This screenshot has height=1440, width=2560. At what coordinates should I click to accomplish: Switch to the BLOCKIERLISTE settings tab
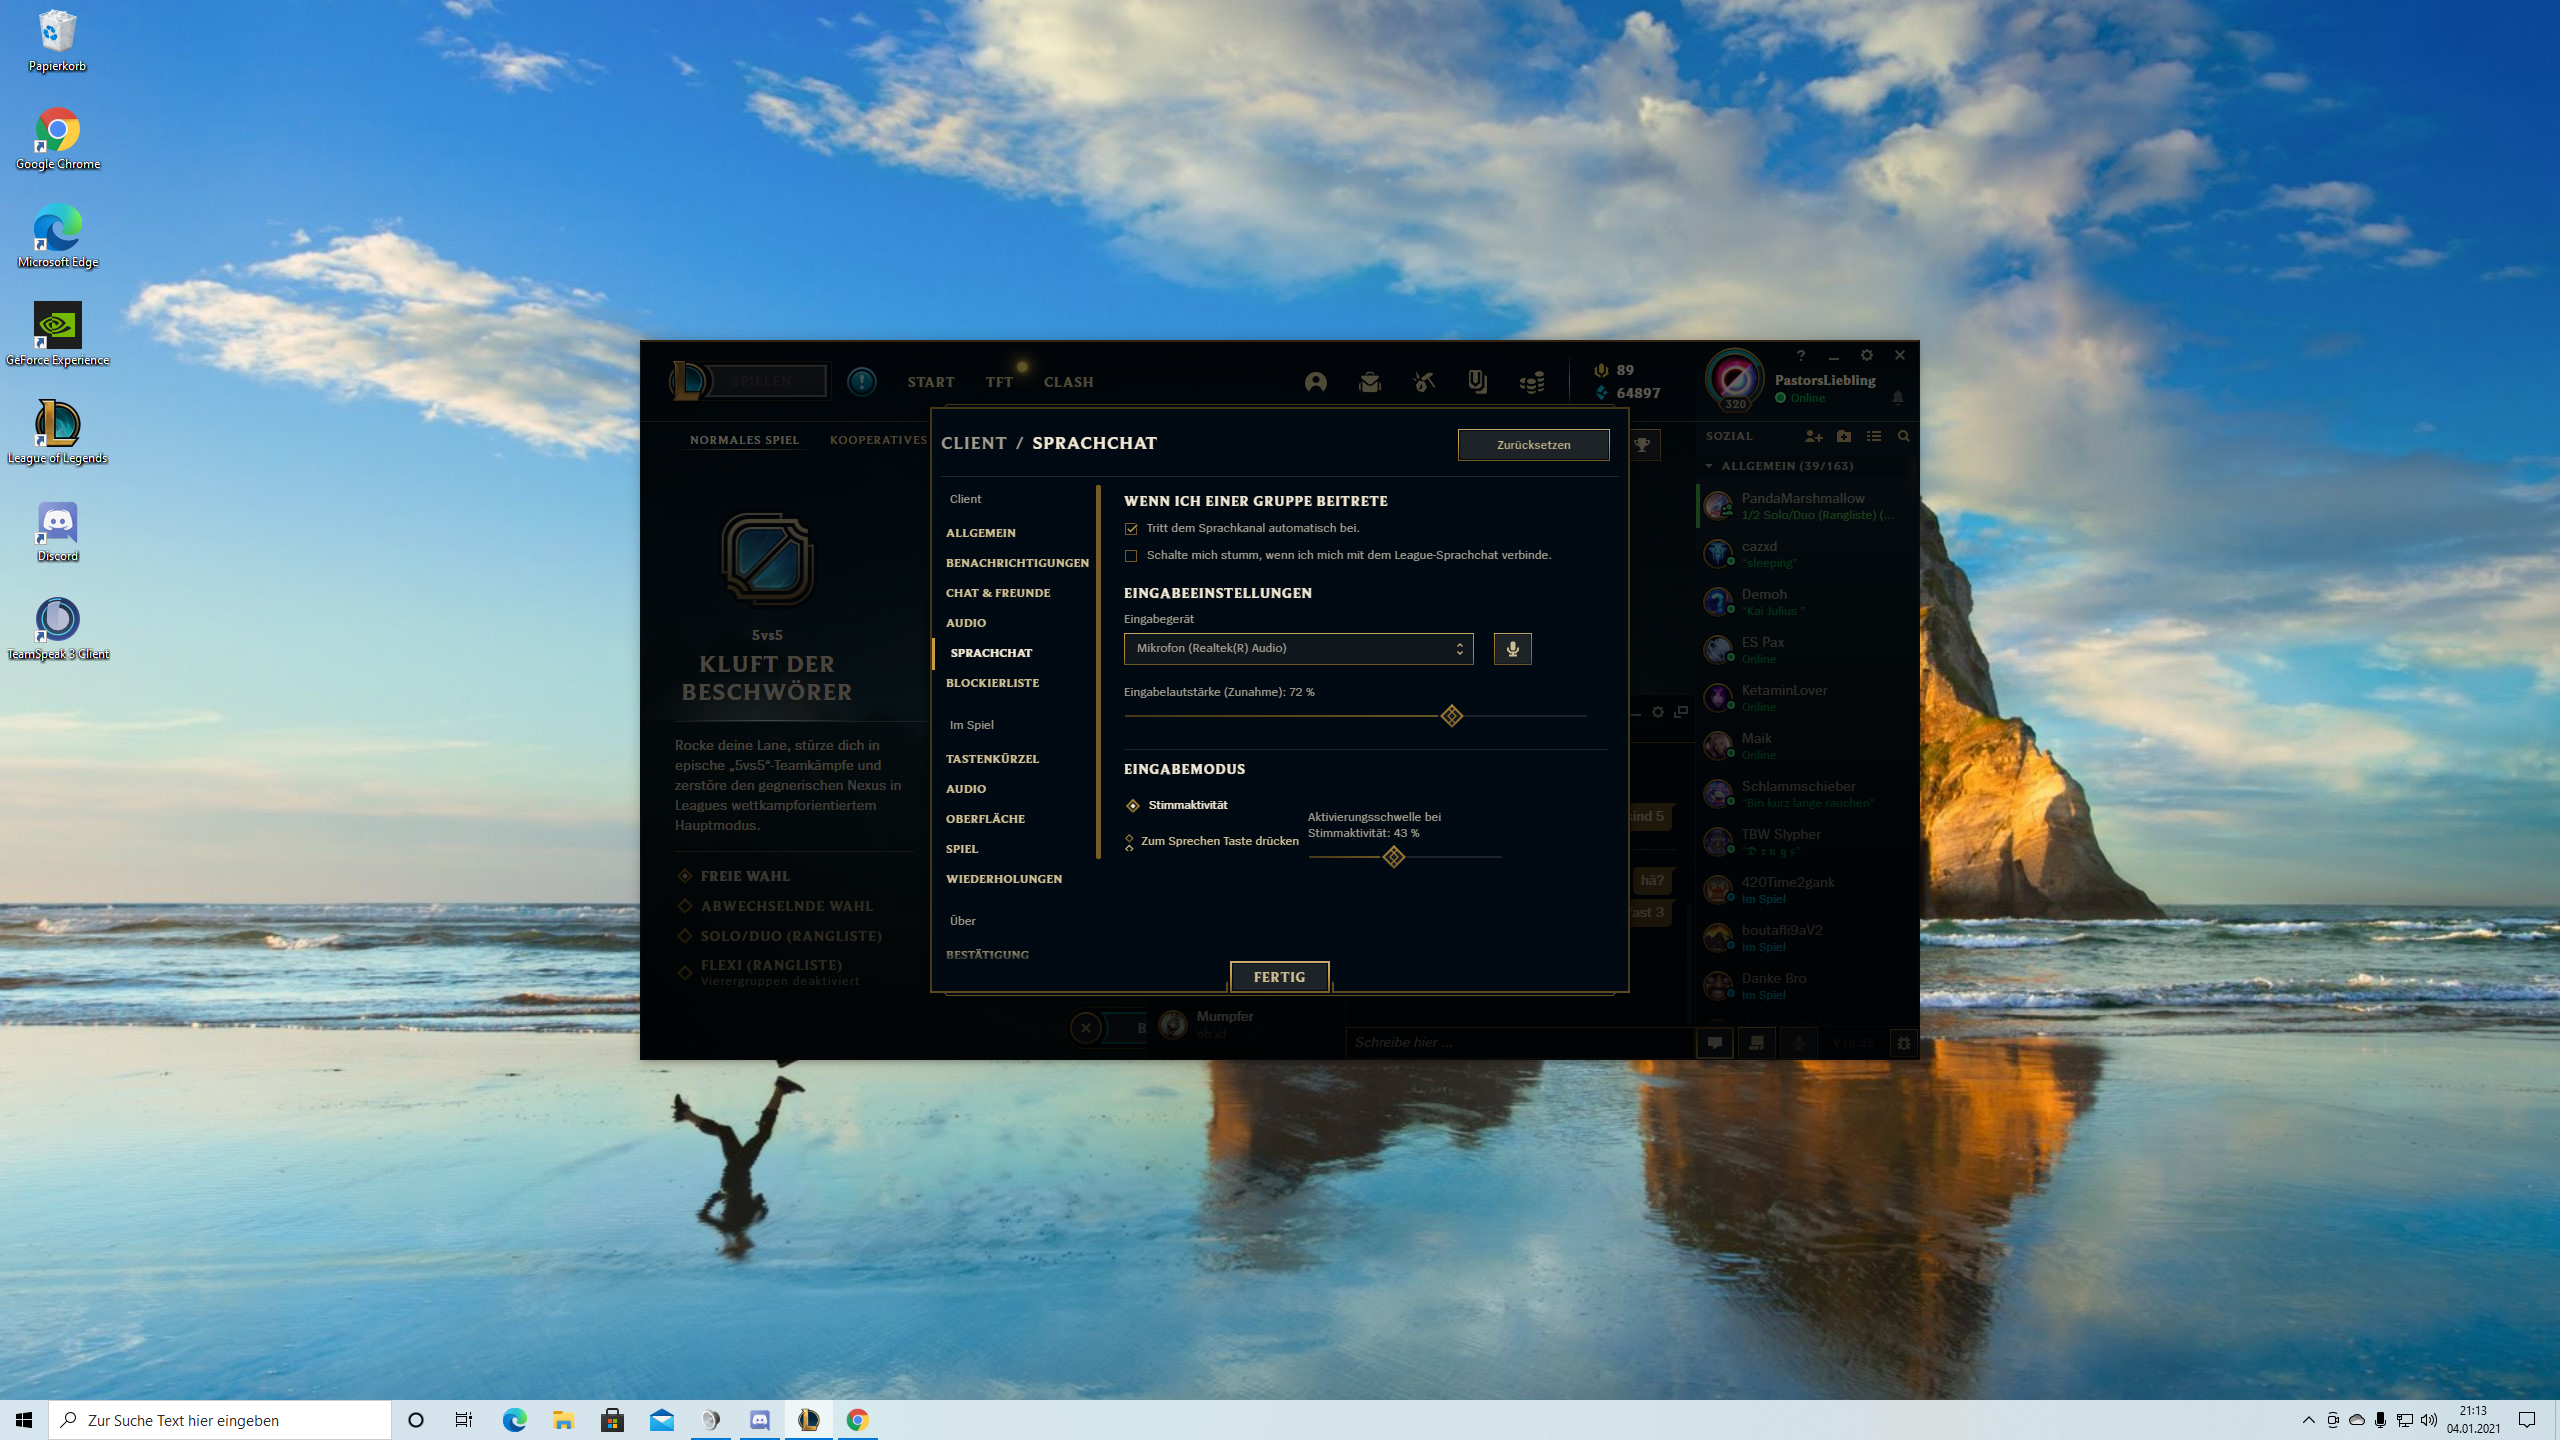[992, 683]
